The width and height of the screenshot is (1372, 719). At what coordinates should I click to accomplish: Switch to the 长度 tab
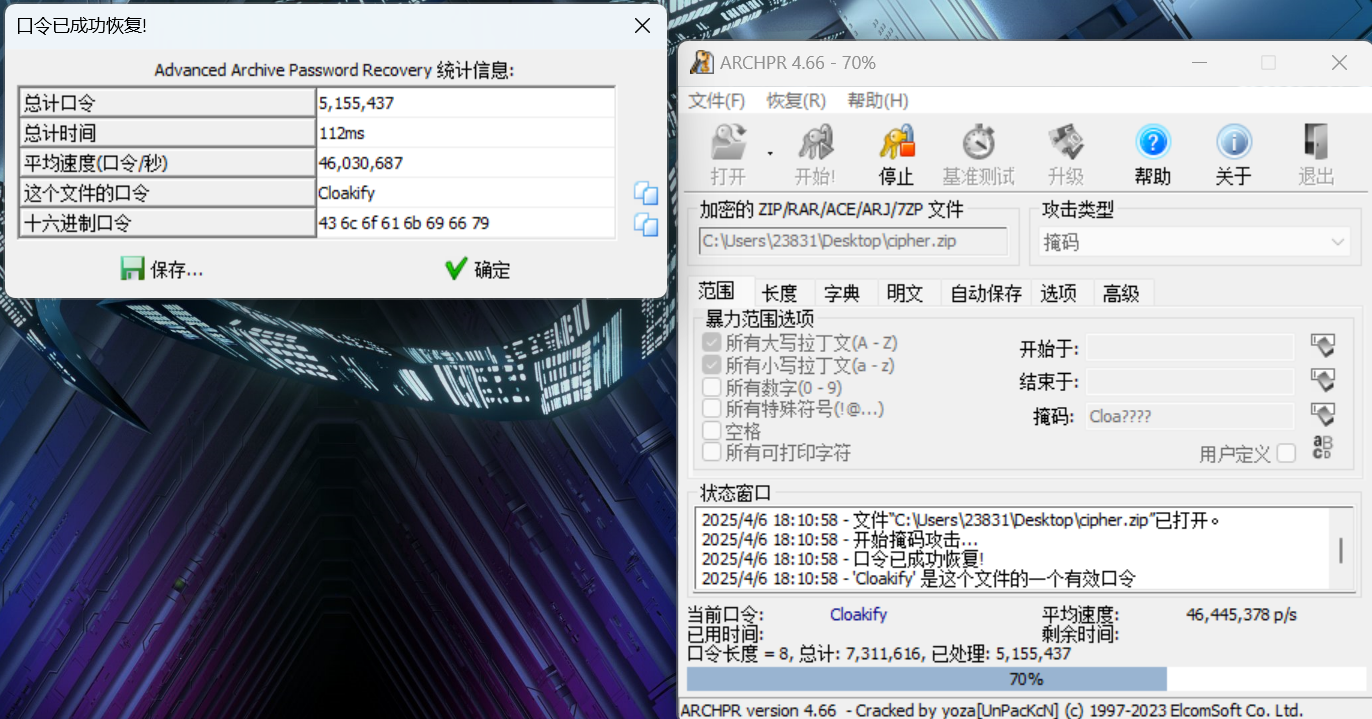(x=779, y=293)
